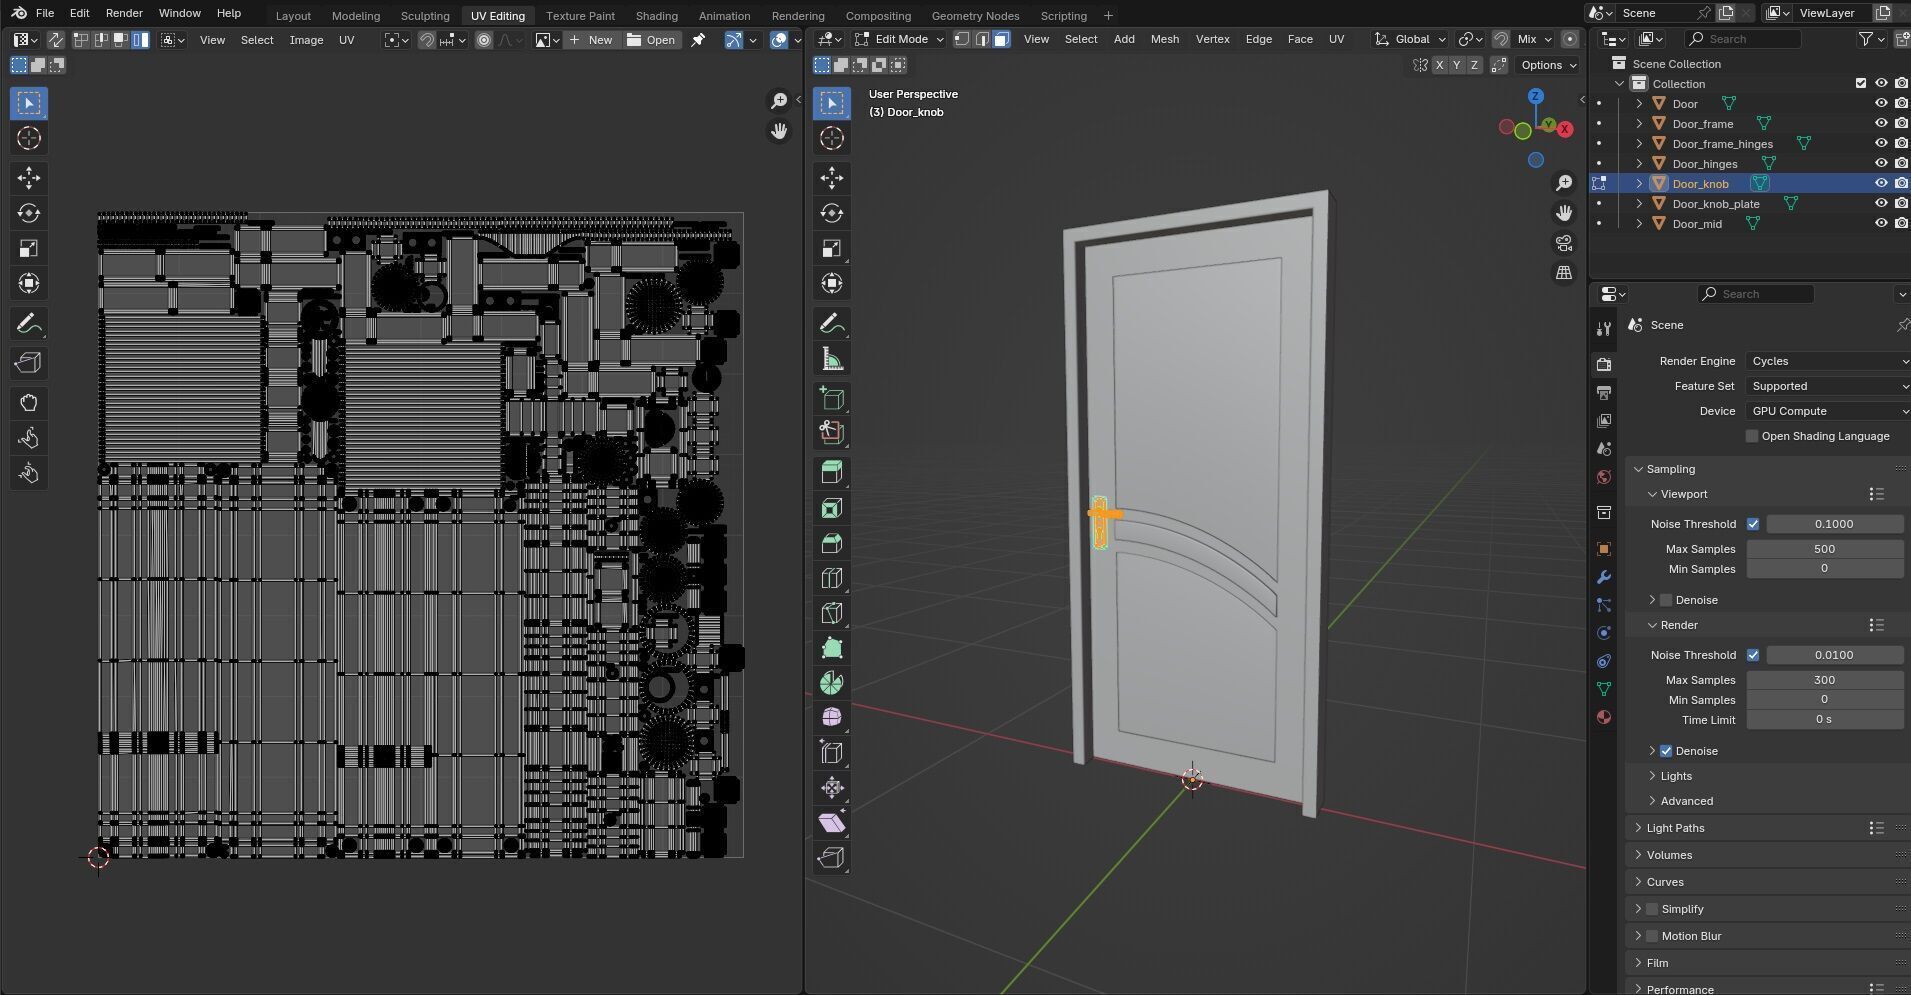Select the Loop Cut tool
Viewport: 1911px width, 995px height.
(x=832, y=578)
